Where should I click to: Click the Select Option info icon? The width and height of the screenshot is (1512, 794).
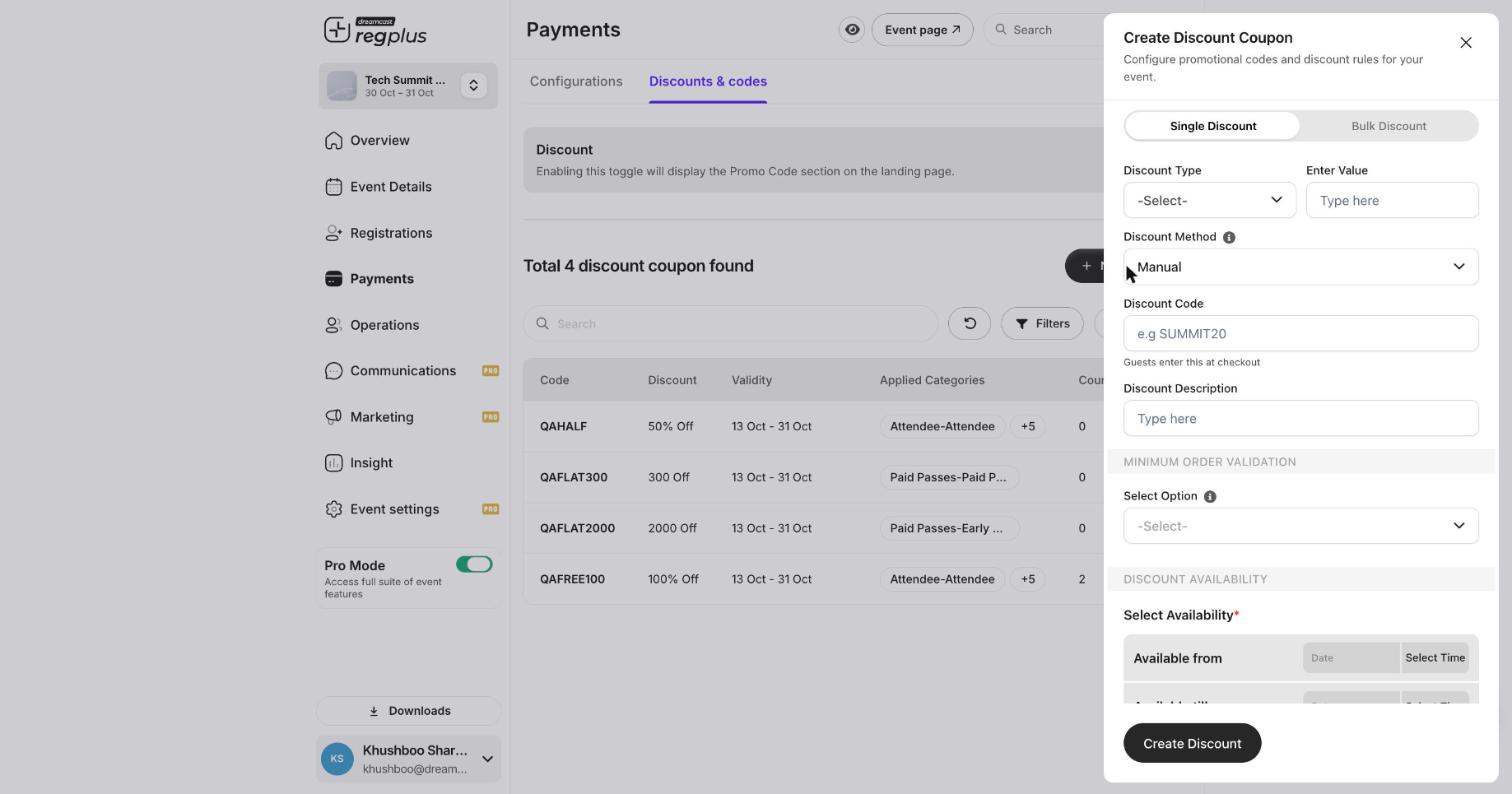(1210, 497)
